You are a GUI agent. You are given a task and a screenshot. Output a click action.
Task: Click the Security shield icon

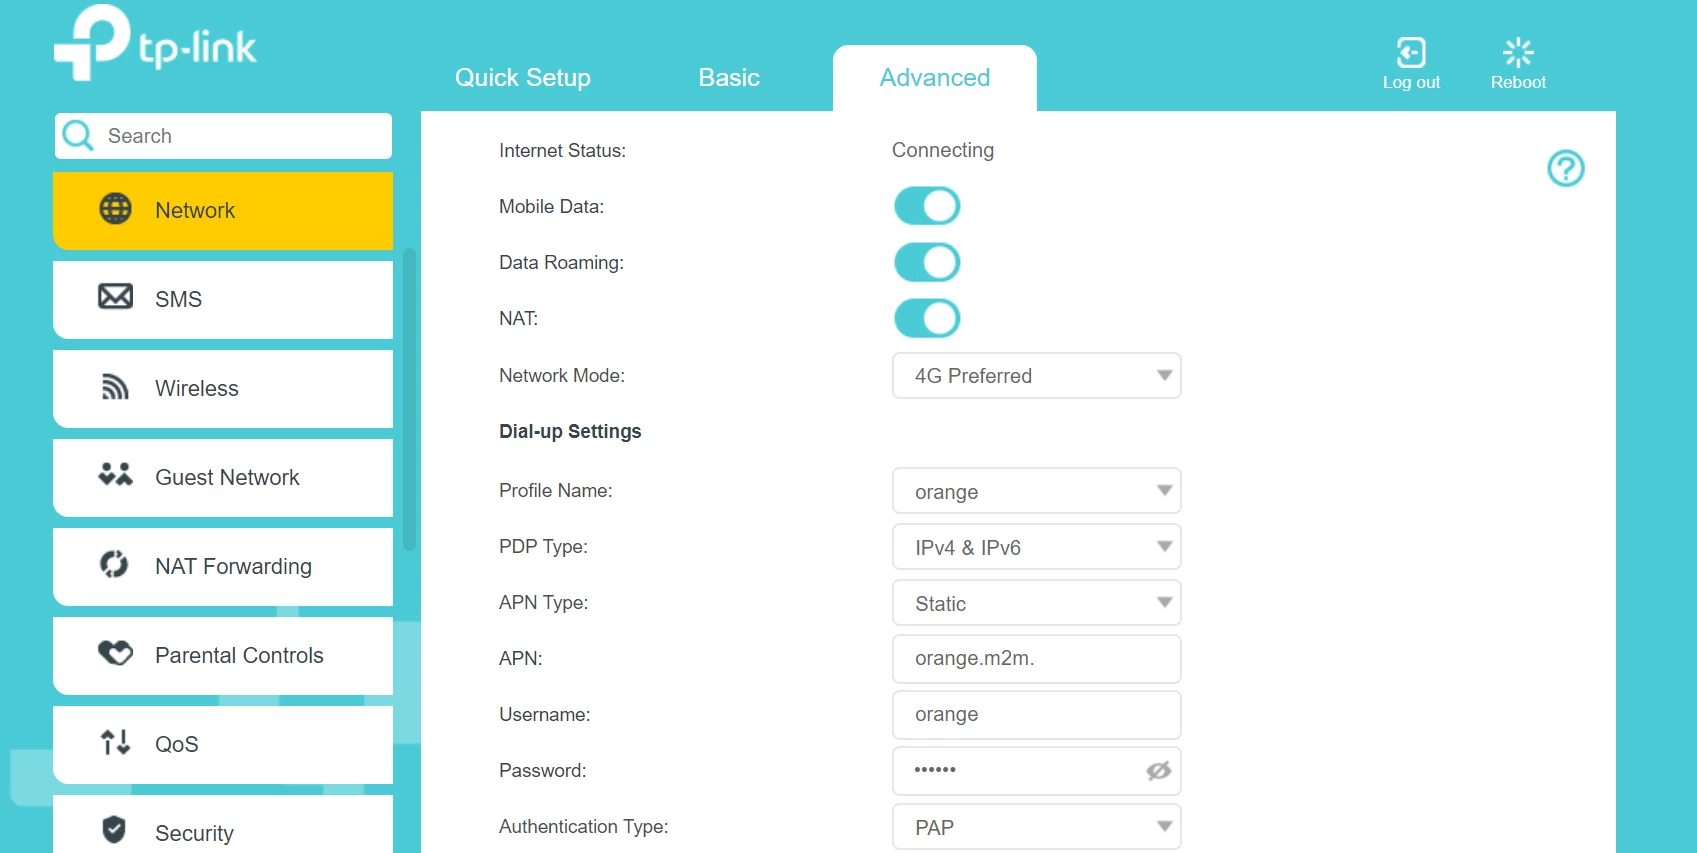point(114,830)
